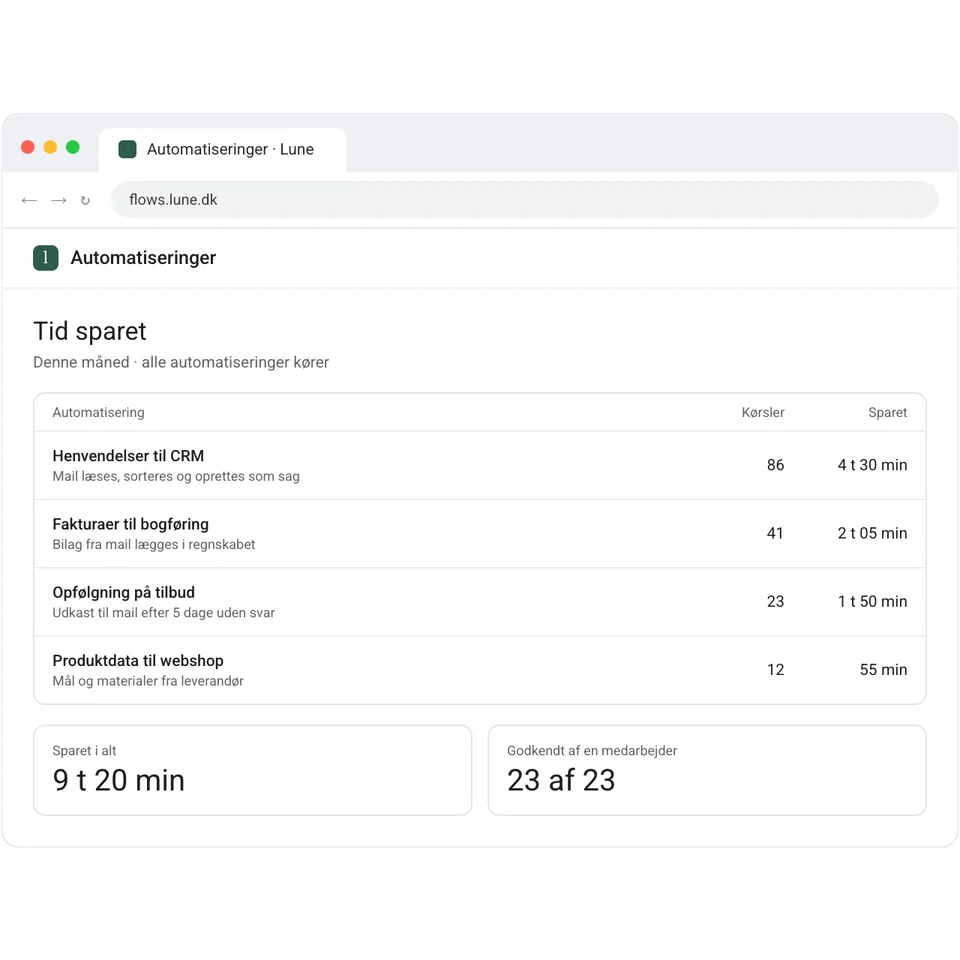Reload the page with the refresh icon
The image size is (960, 960).
pyautogui.click(x=85, y=200)
